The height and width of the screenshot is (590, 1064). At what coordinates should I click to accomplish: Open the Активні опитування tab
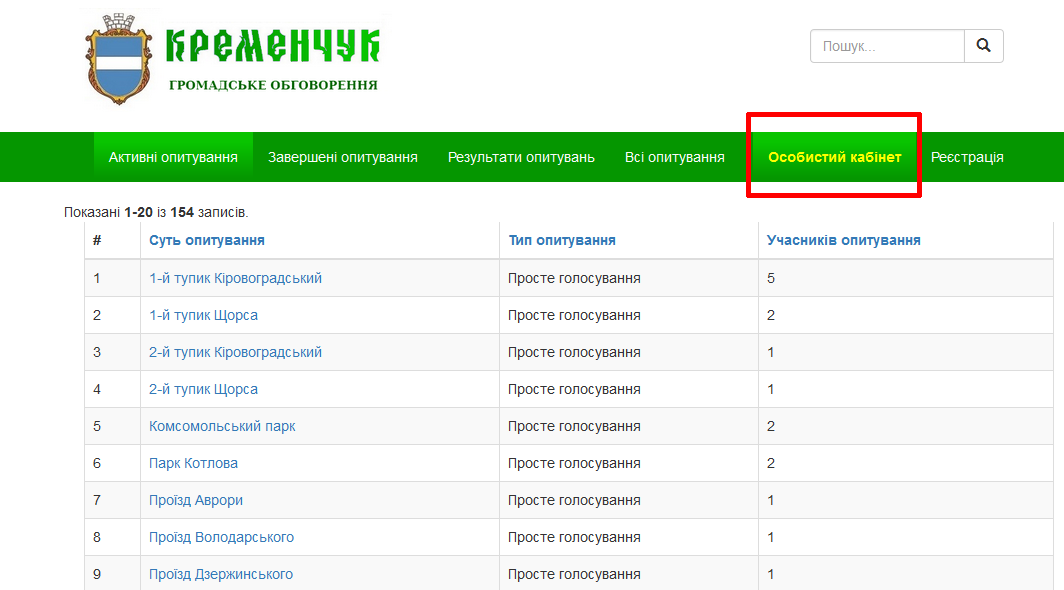click(x=173, y=157)
